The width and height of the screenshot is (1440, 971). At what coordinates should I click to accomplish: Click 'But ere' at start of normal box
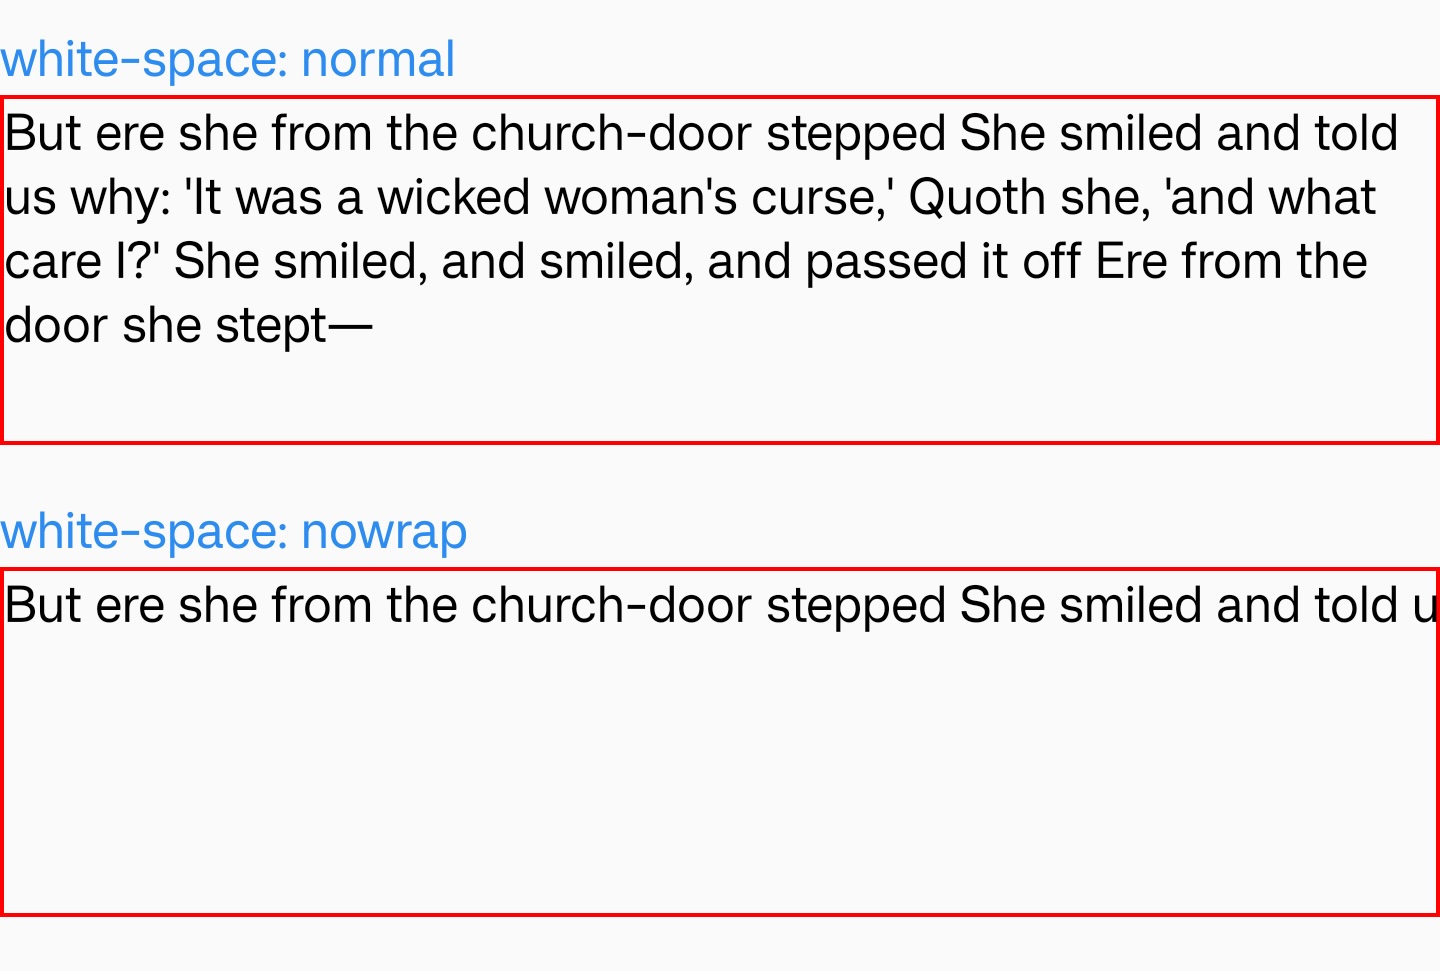click(x=84, y=134)
